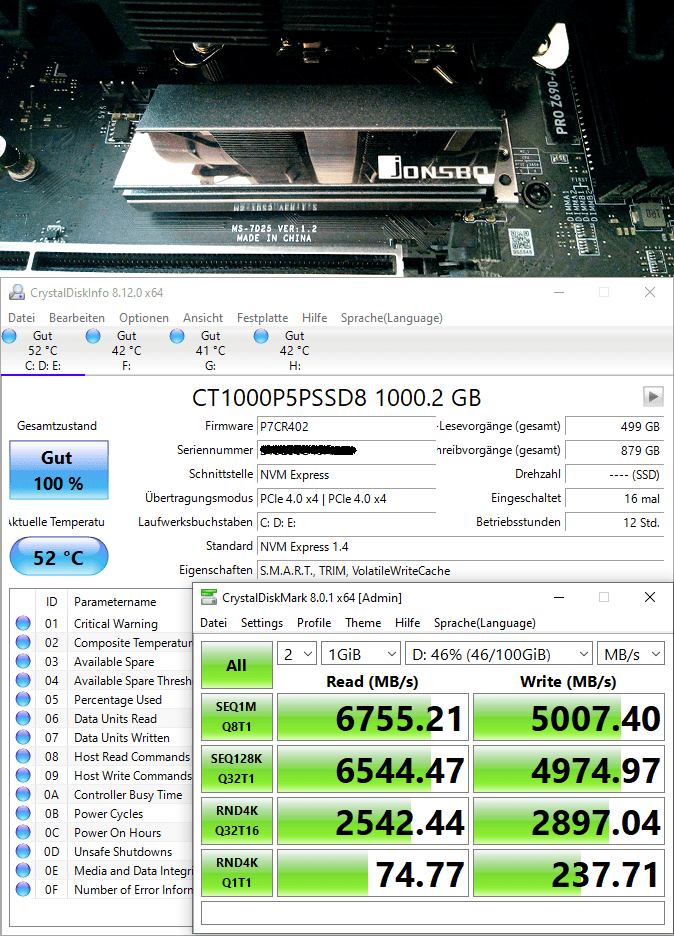Open the Optionen menu in CrystalDiskInfo

(144, 318)
